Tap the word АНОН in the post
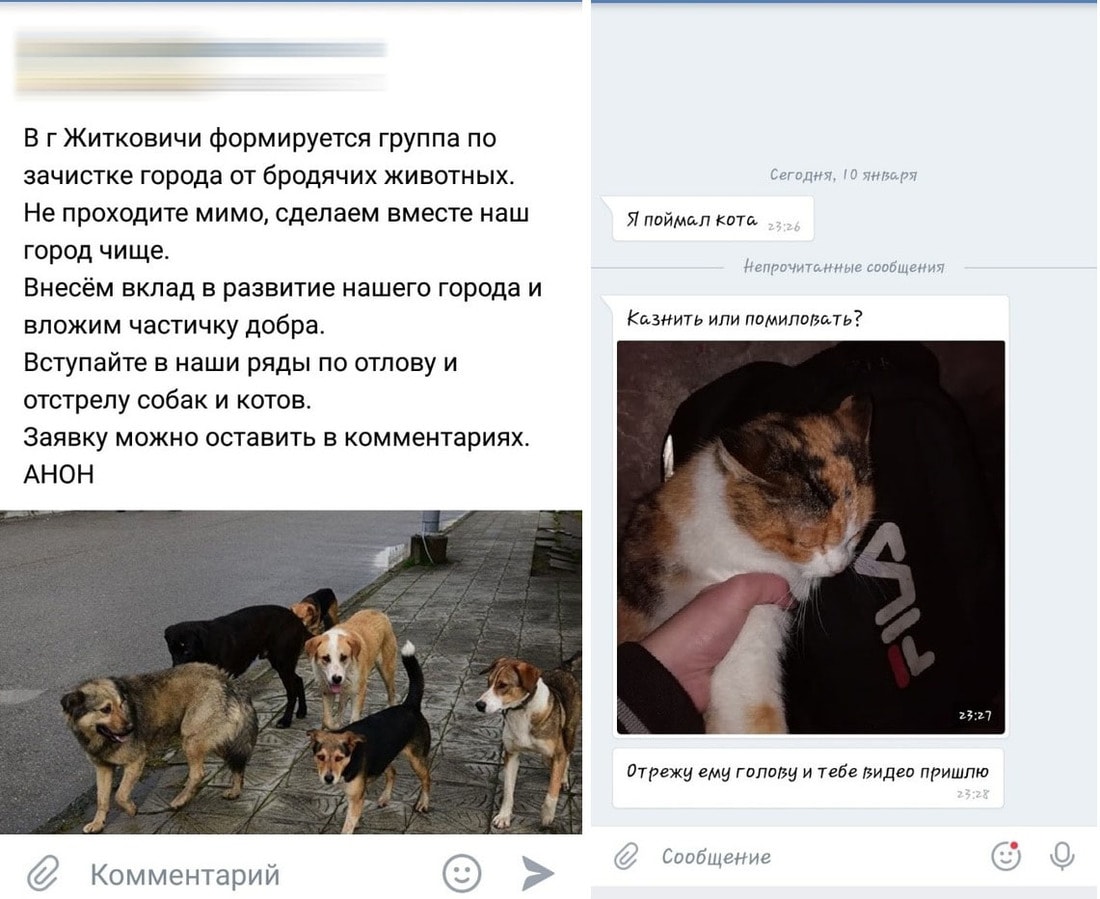The width and height of the screenshot is (1100, 899). tap(59, 475)
